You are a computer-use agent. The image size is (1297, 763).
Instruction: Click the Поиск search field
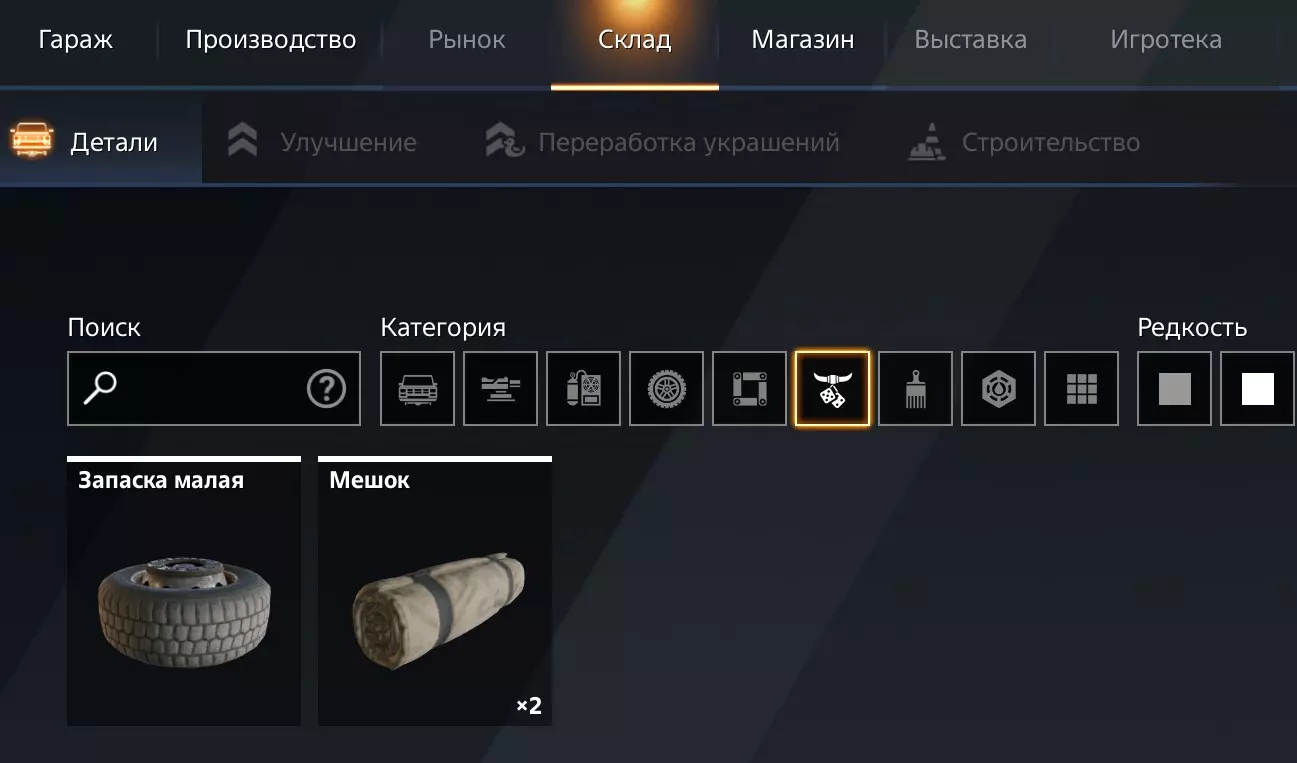(214, 388)
